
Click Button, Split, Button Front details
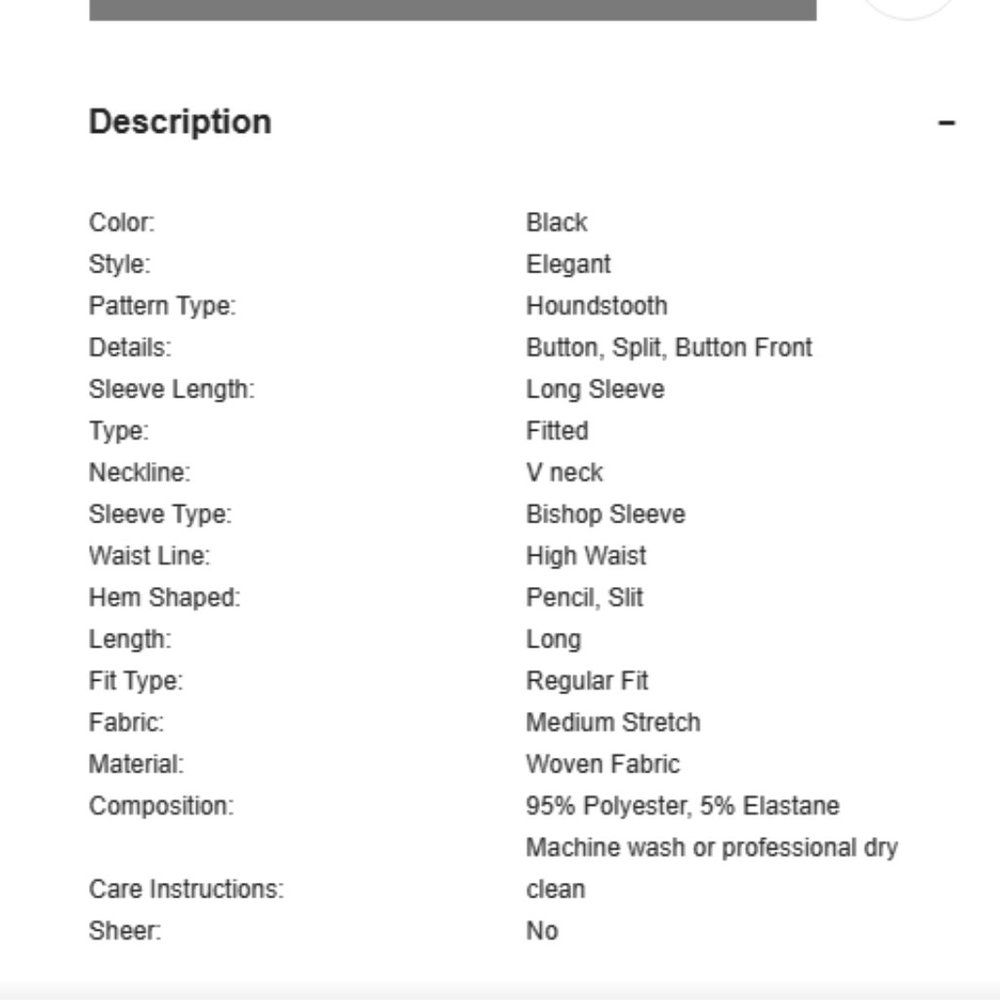(x=669, y=348)
